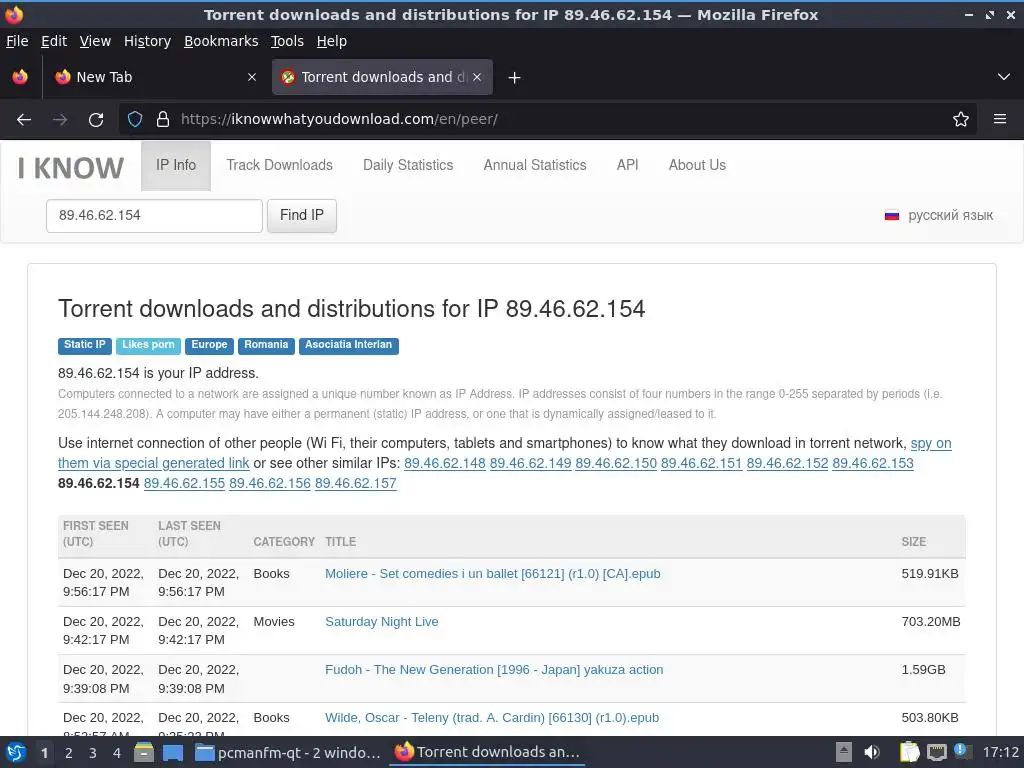Click the Russian flag icon
Image resolution: width=1024 pixels, height=768 pixels.
tap(891, 216)
